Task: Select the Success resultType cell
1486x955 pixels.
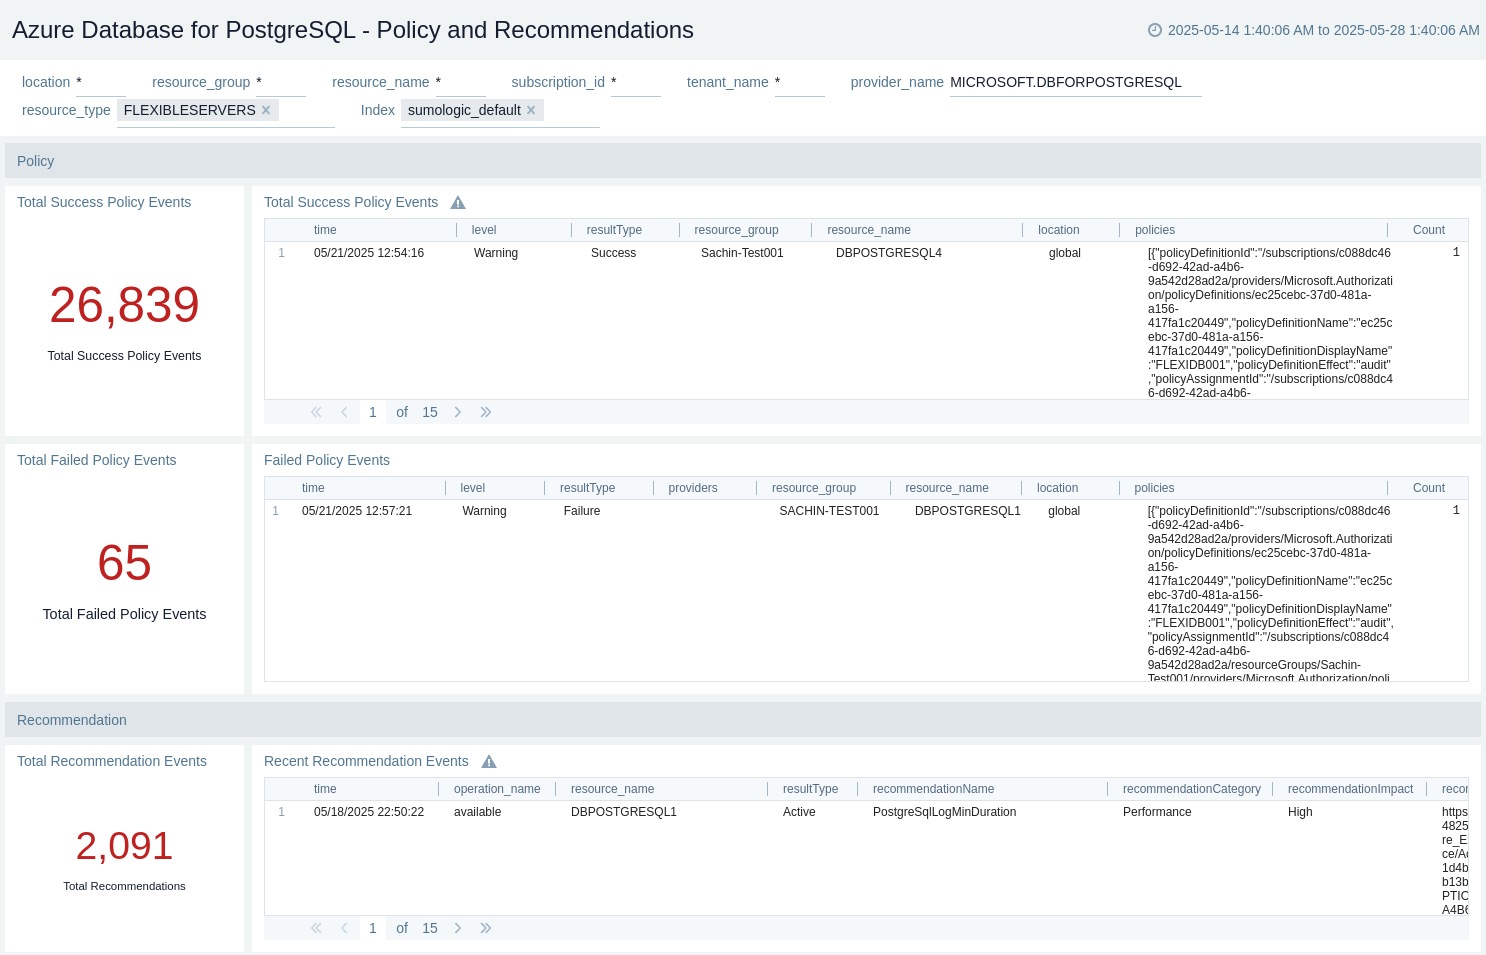Action: 613,253
